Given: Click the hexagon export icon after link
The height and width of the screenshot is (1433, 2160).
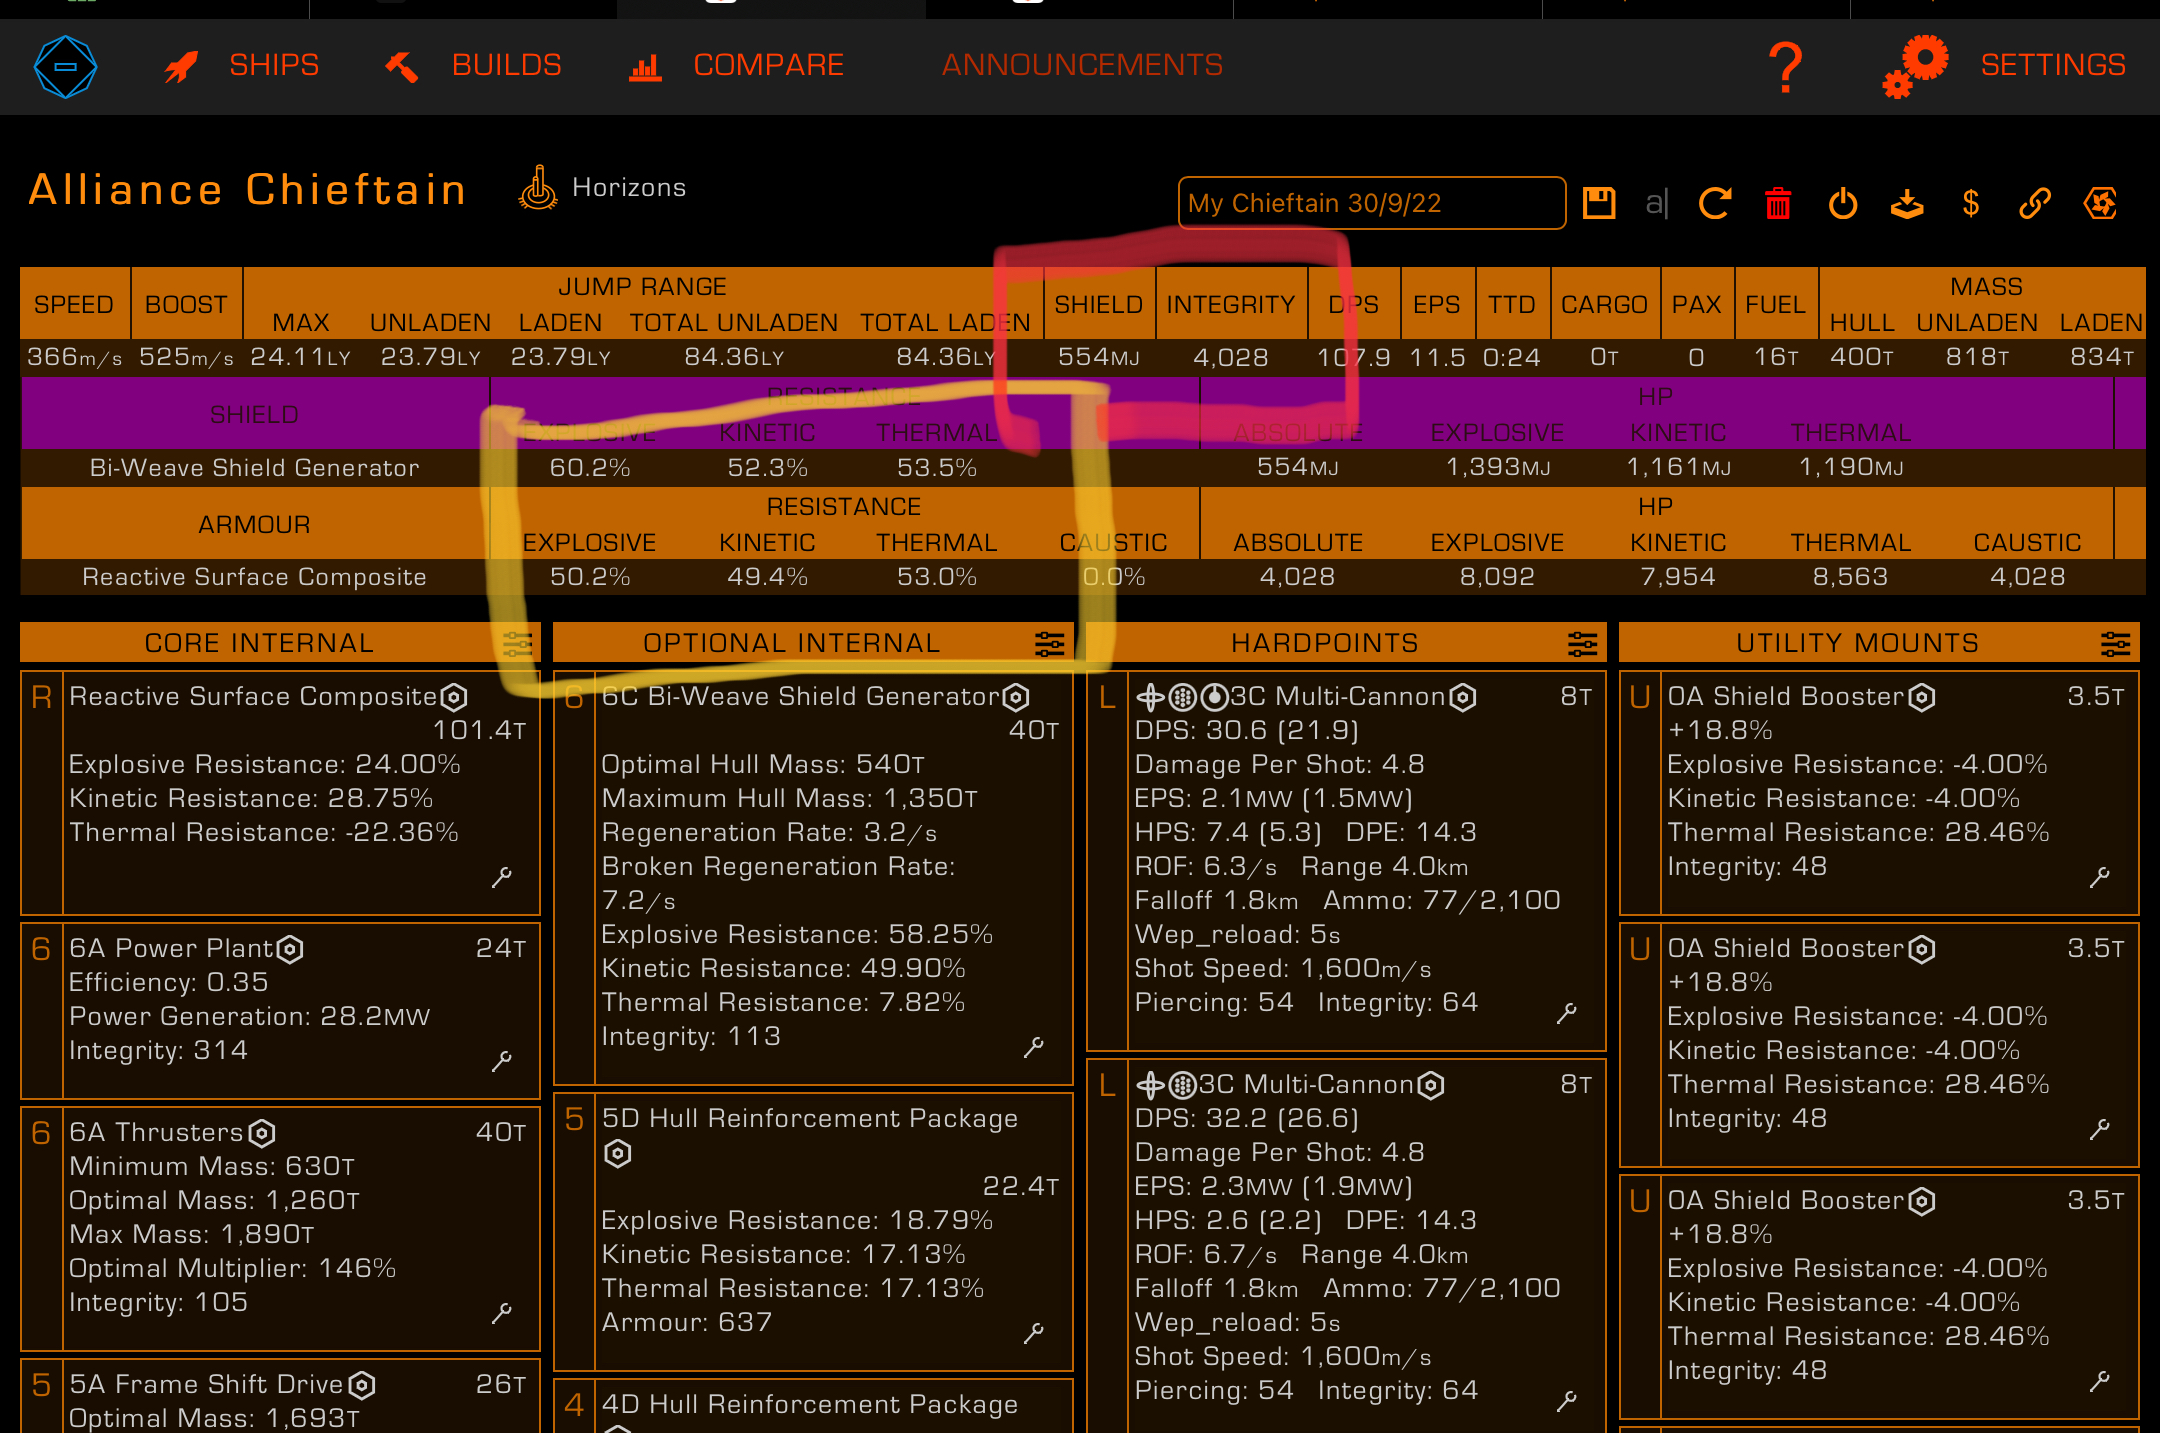Looking at the screenshot, I should (2100, 203).
